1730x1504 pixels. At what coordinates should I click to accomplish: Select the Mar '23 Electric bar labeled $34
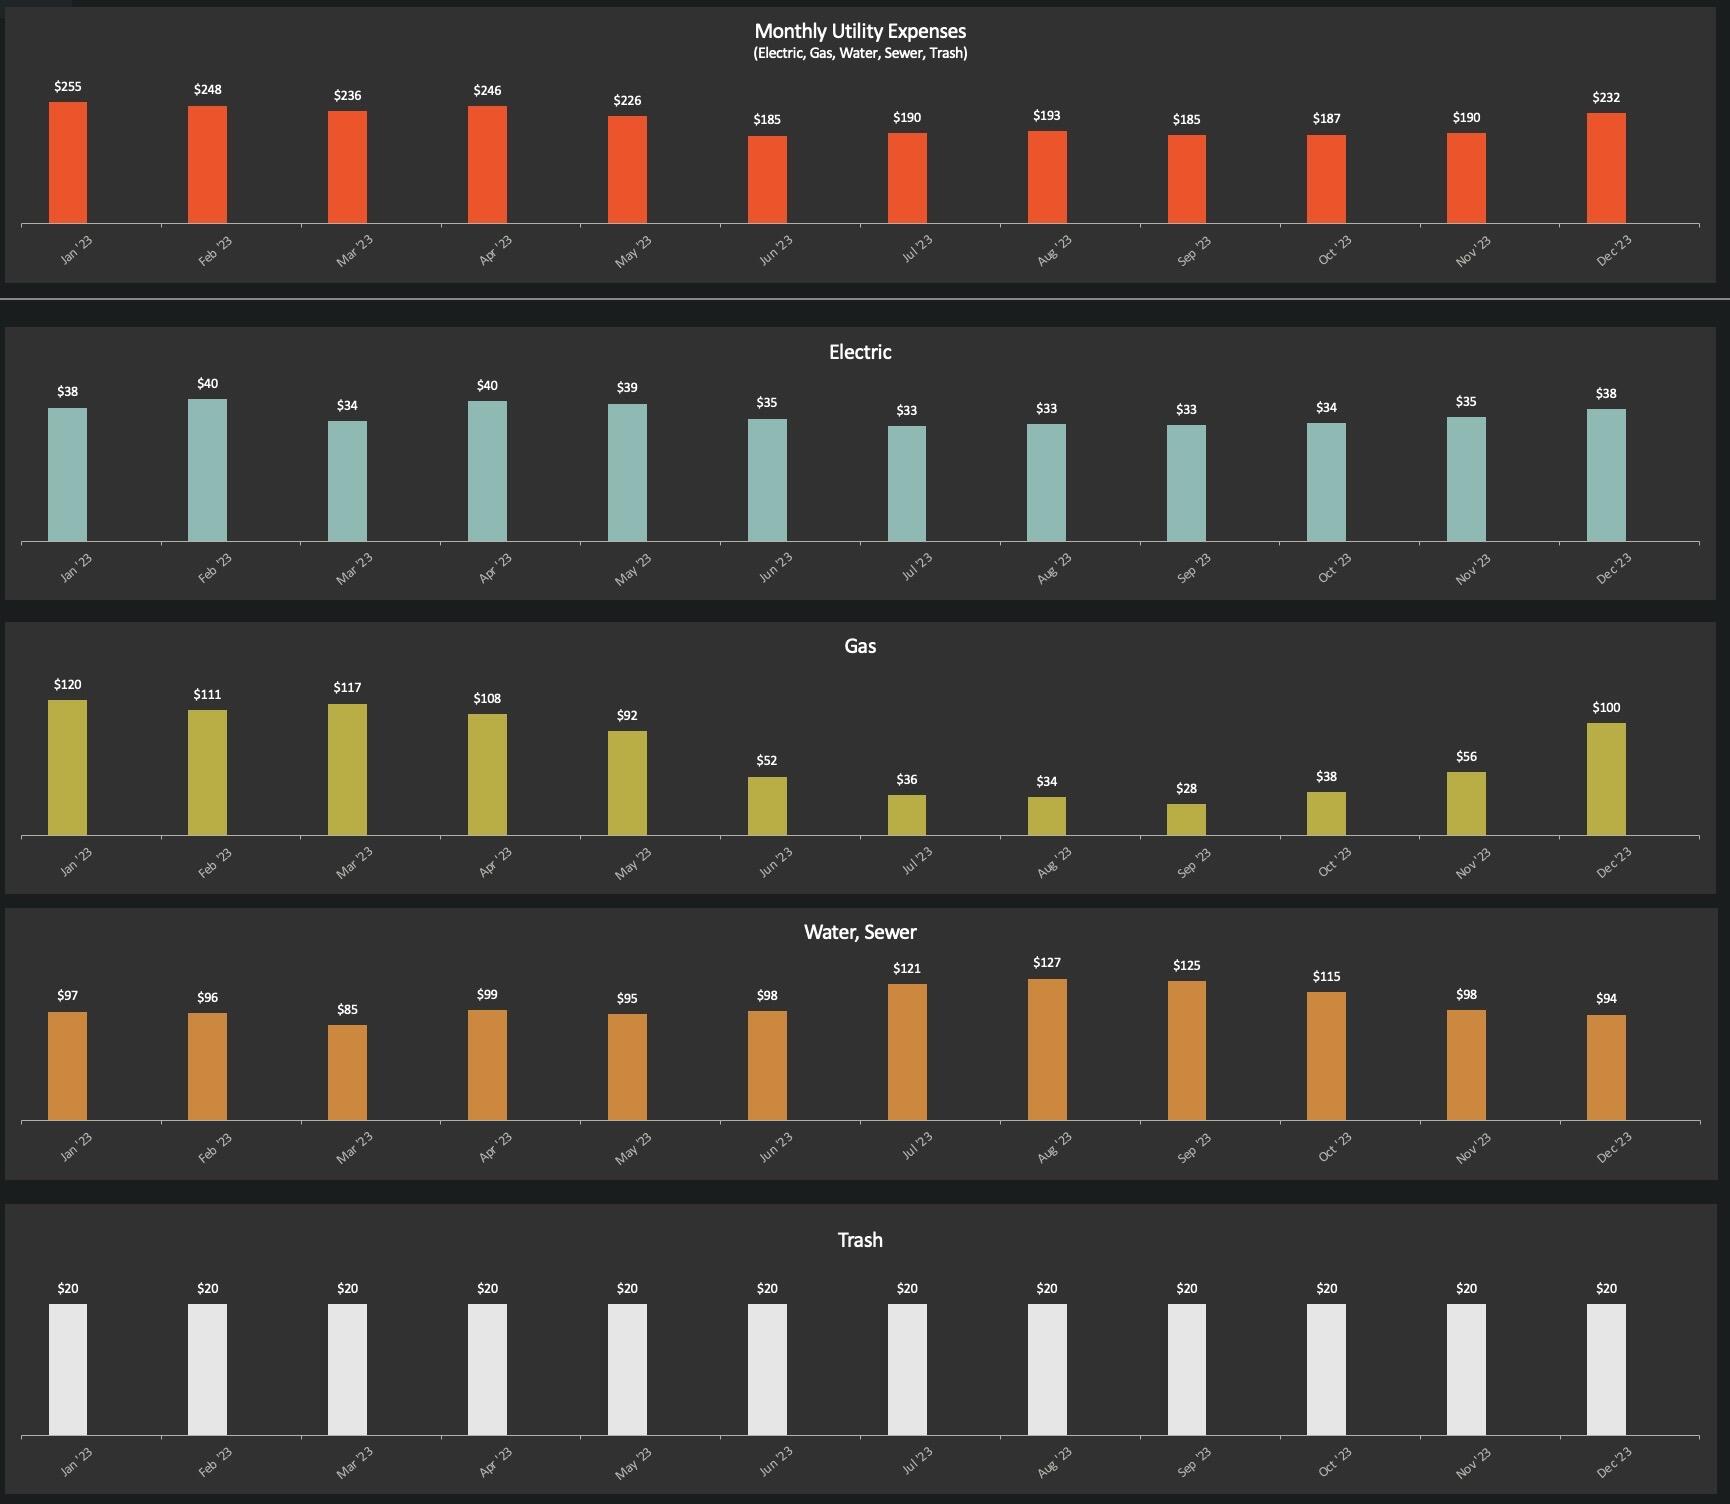347,481
